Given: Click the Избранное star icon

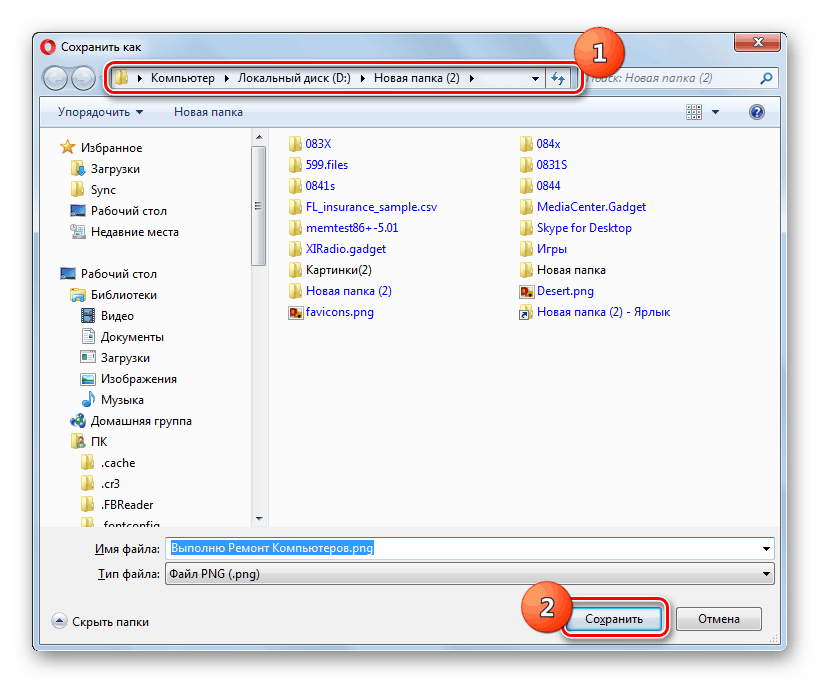Looking at the screenshot, I should 67,147.
